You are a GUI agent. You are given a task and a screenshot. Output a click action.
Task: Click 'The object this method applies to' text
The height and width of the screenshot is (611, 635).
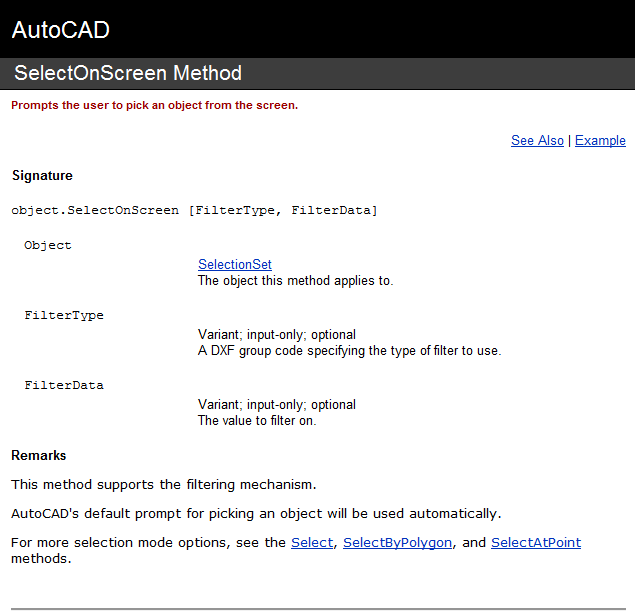point(296,281)
